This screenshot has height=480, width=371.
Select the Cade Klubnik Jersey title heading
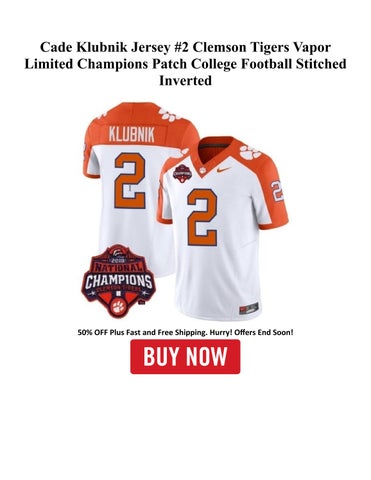point(185,64)
